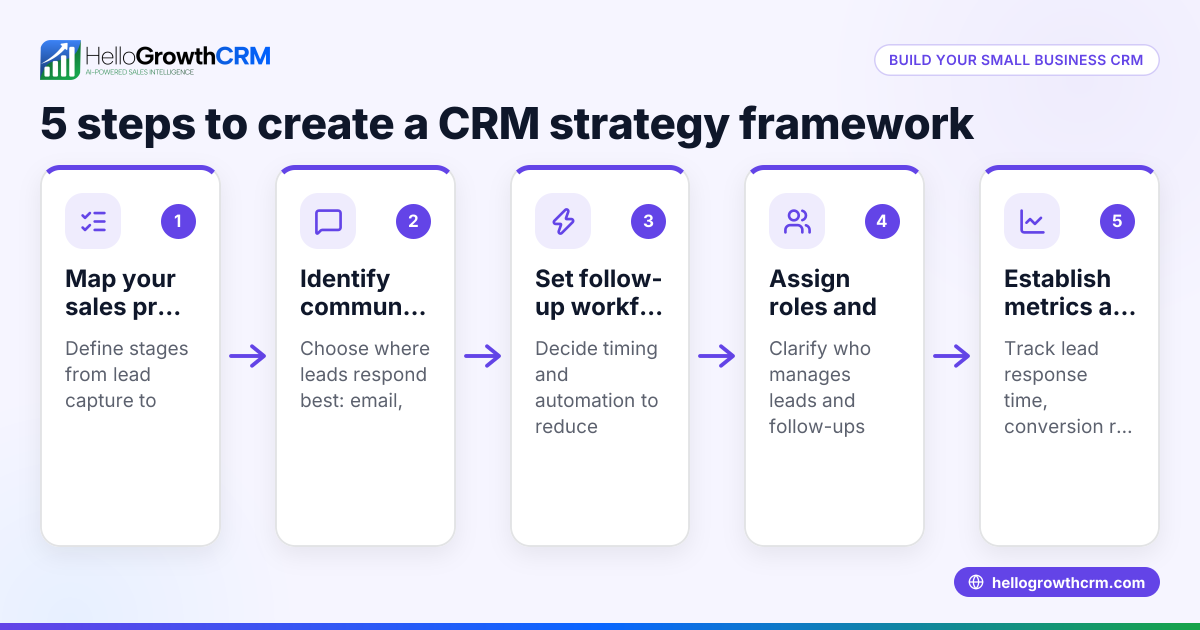Click the line chart icon on Establish metrics card

[1032, 221]
